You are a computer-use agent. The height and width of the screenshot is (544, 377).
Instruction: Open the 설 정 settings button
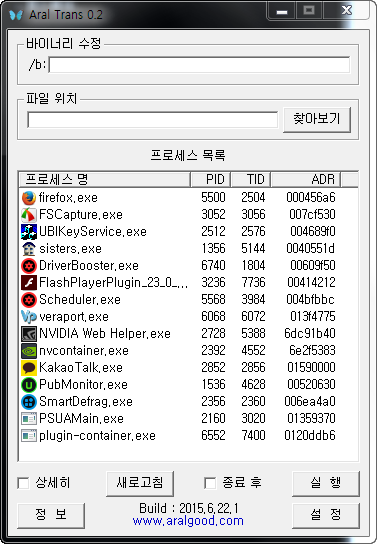[326, 515]
